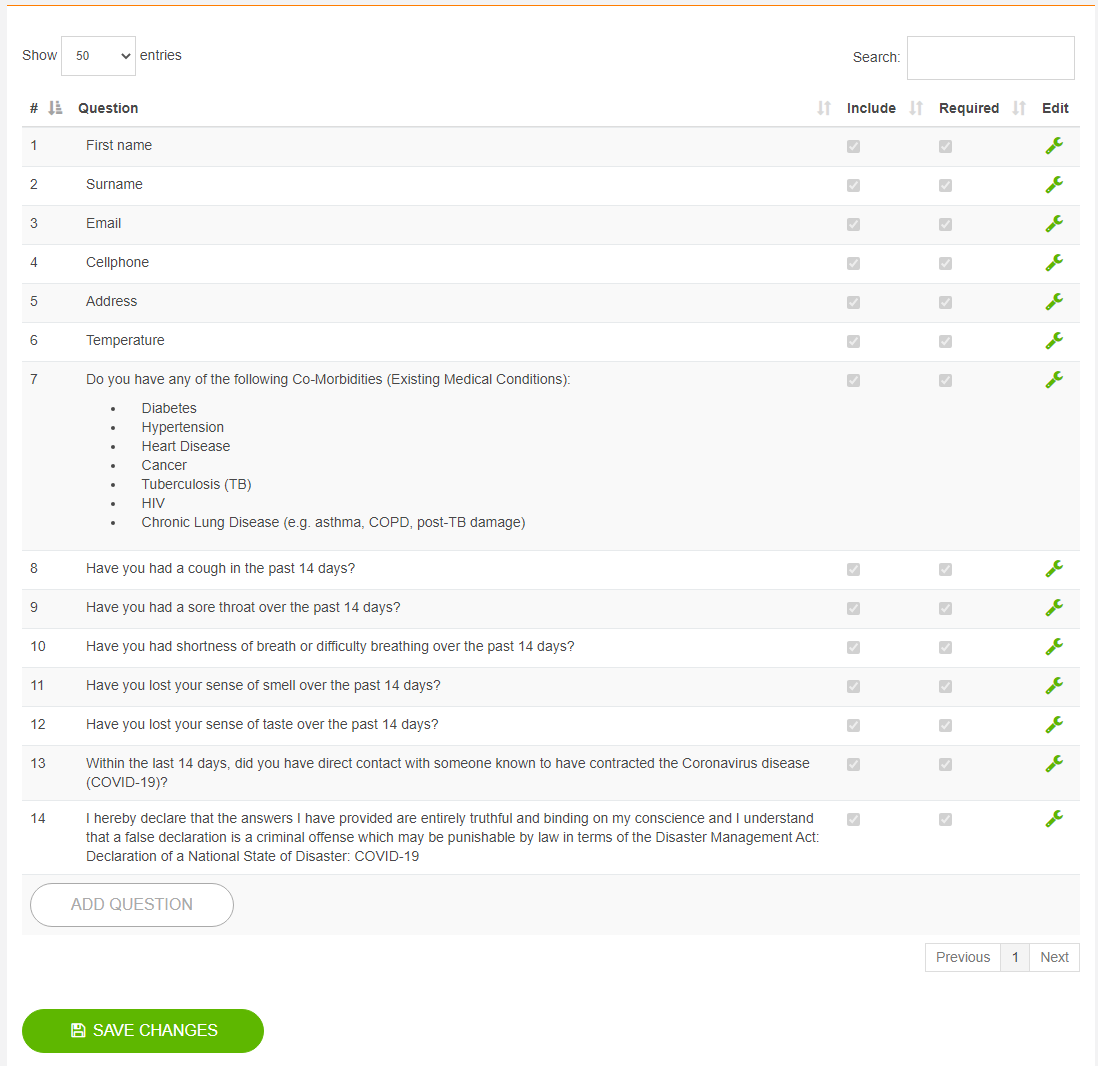Sort by the Required column header
This screenshot has height=1066, width=1098.
click(968, 108)
